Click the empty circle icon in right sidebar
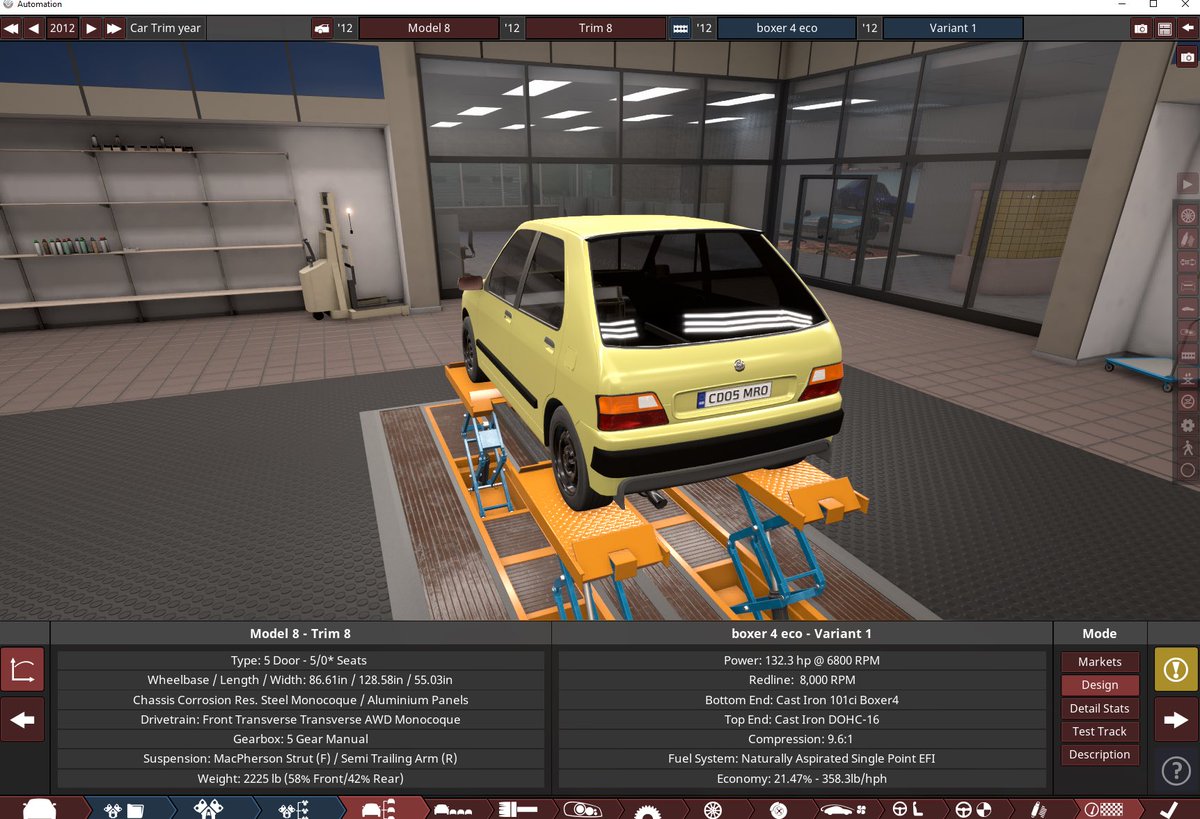The width and height of the screenshot is (1200, 819). [x=1187, y=472]
